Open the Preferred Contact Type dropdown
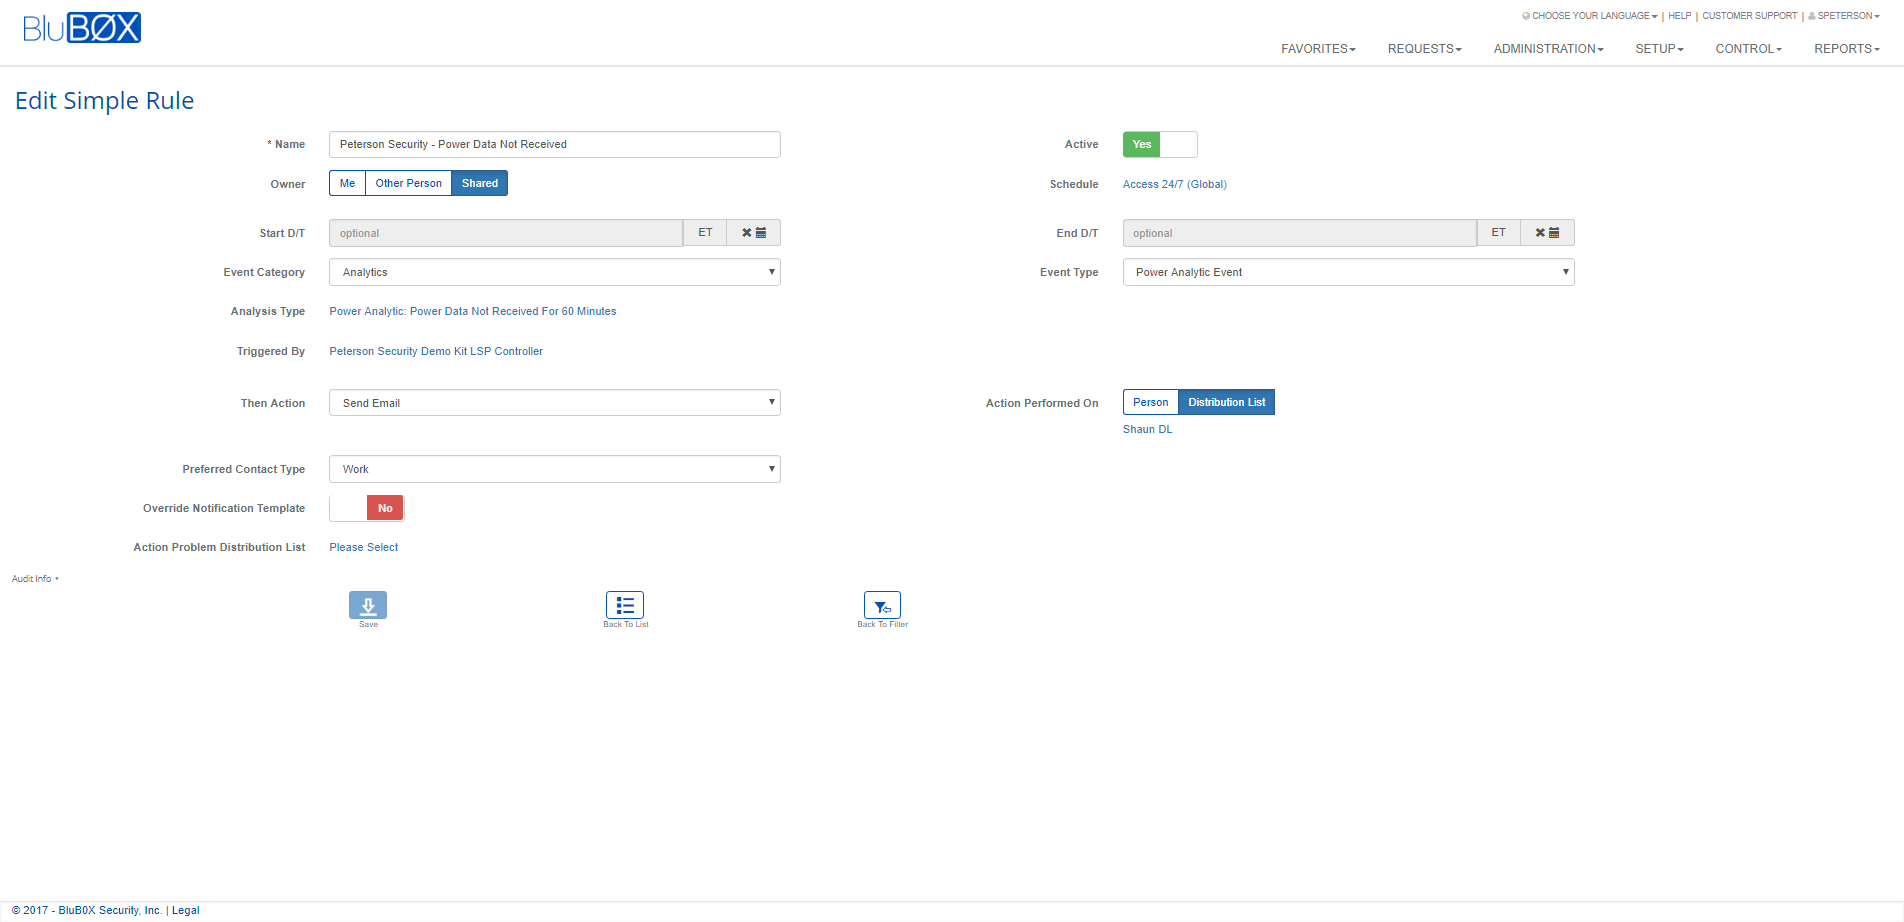 (x=554, y=469)
